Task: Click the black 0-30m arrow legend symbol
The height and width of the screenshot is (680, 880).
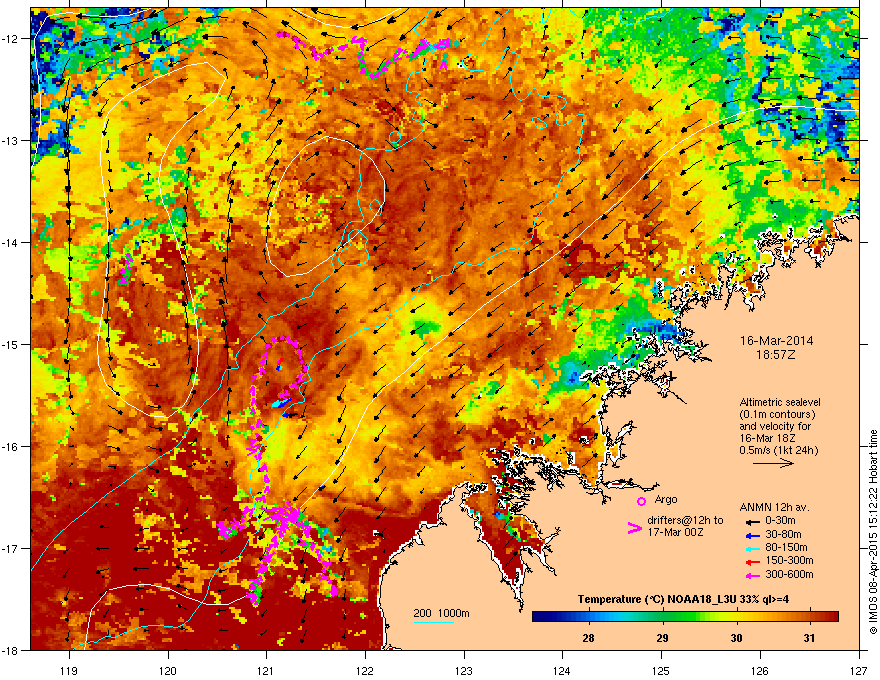Action: click(x=751, y=521)
